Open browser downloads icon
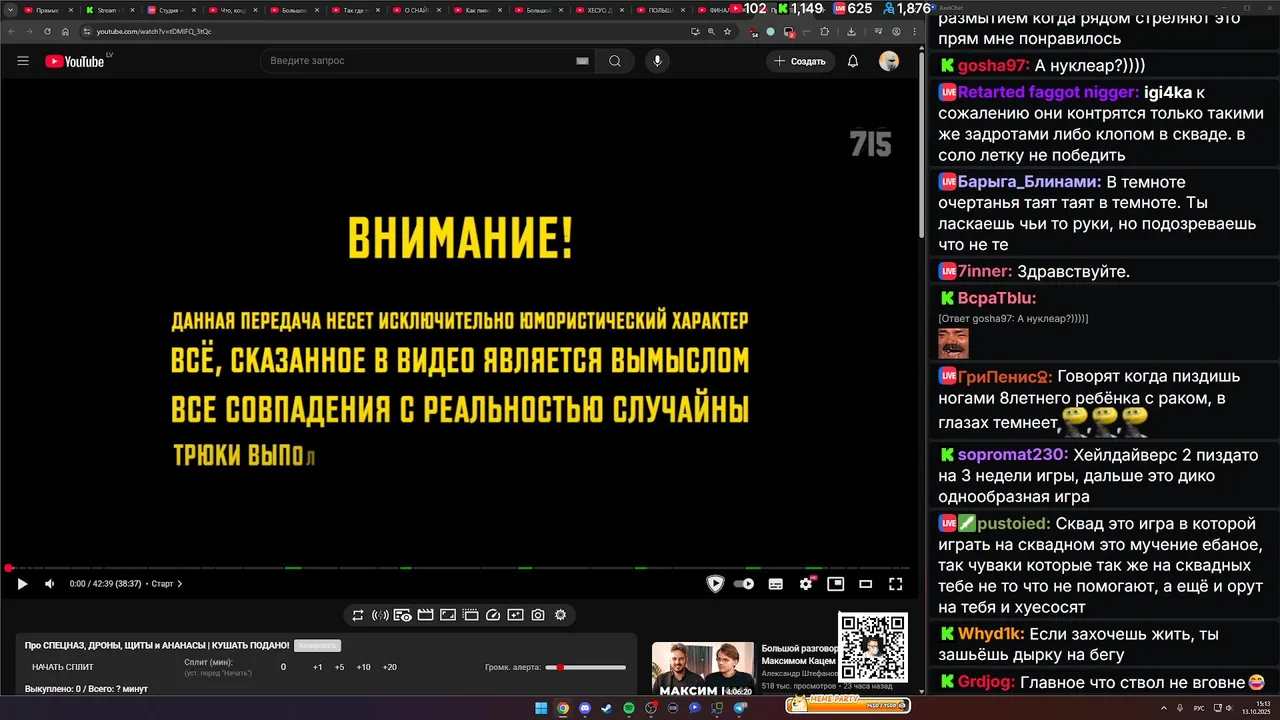This screenshot has height=720, width=1280. pos(850,31)
